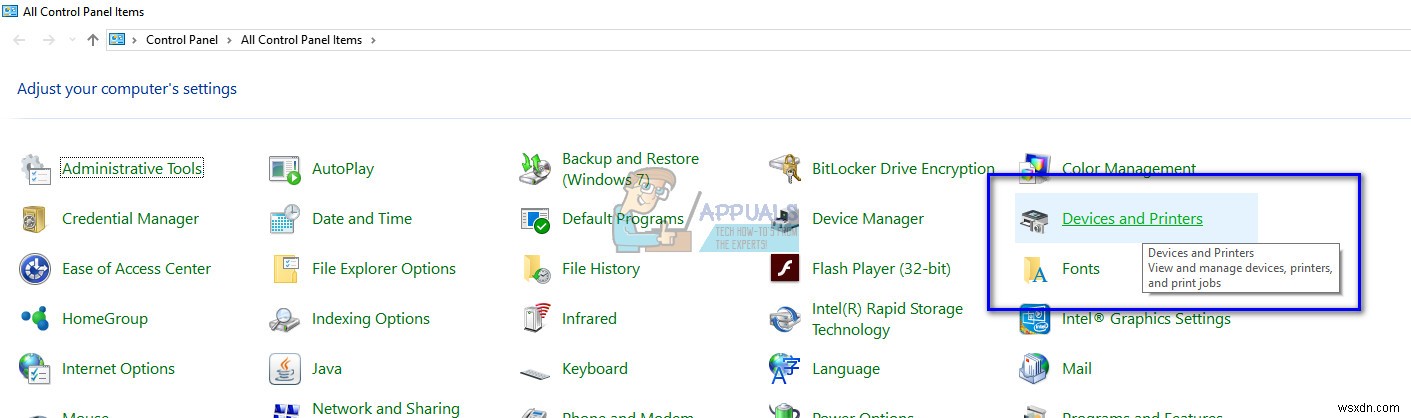Screen dimensions: 1411x418
Task: Open the Administrative Tools icon
Action: [x=35, y=169]
